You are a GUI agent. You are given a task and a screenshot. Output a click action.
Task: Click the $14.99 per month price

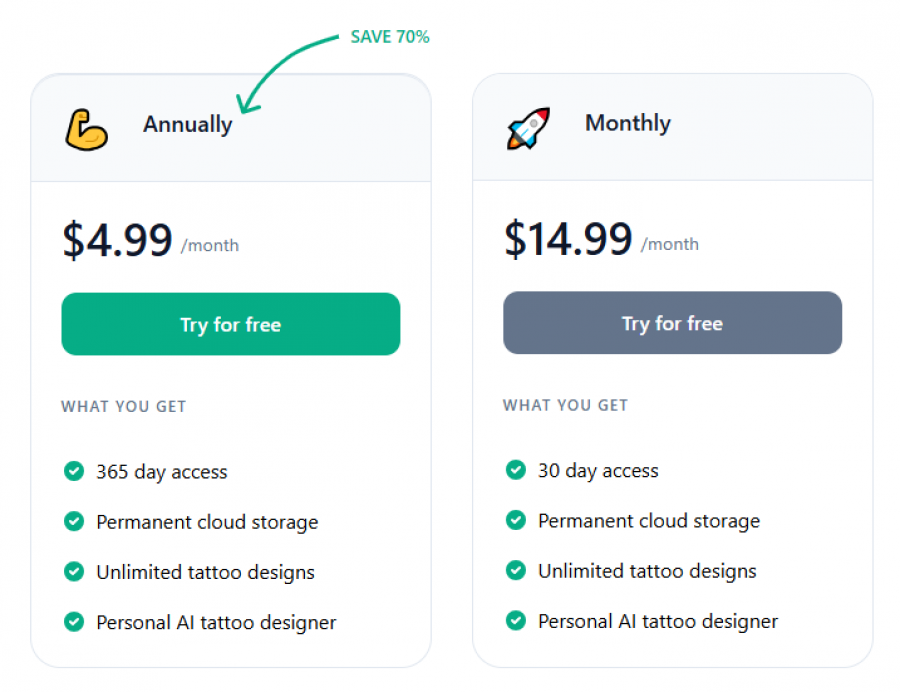pyautogui.click(x=568, y=239)
